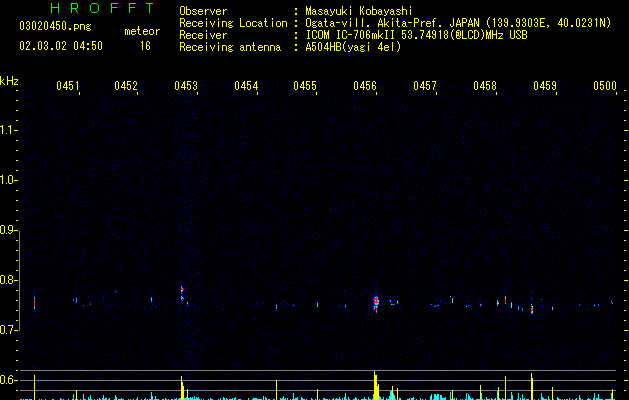Image resolution: width=629 pixels, height=400 pixels.
Task: Click the timestamp 02.03.02 04:50
Action: coord(61,46)
